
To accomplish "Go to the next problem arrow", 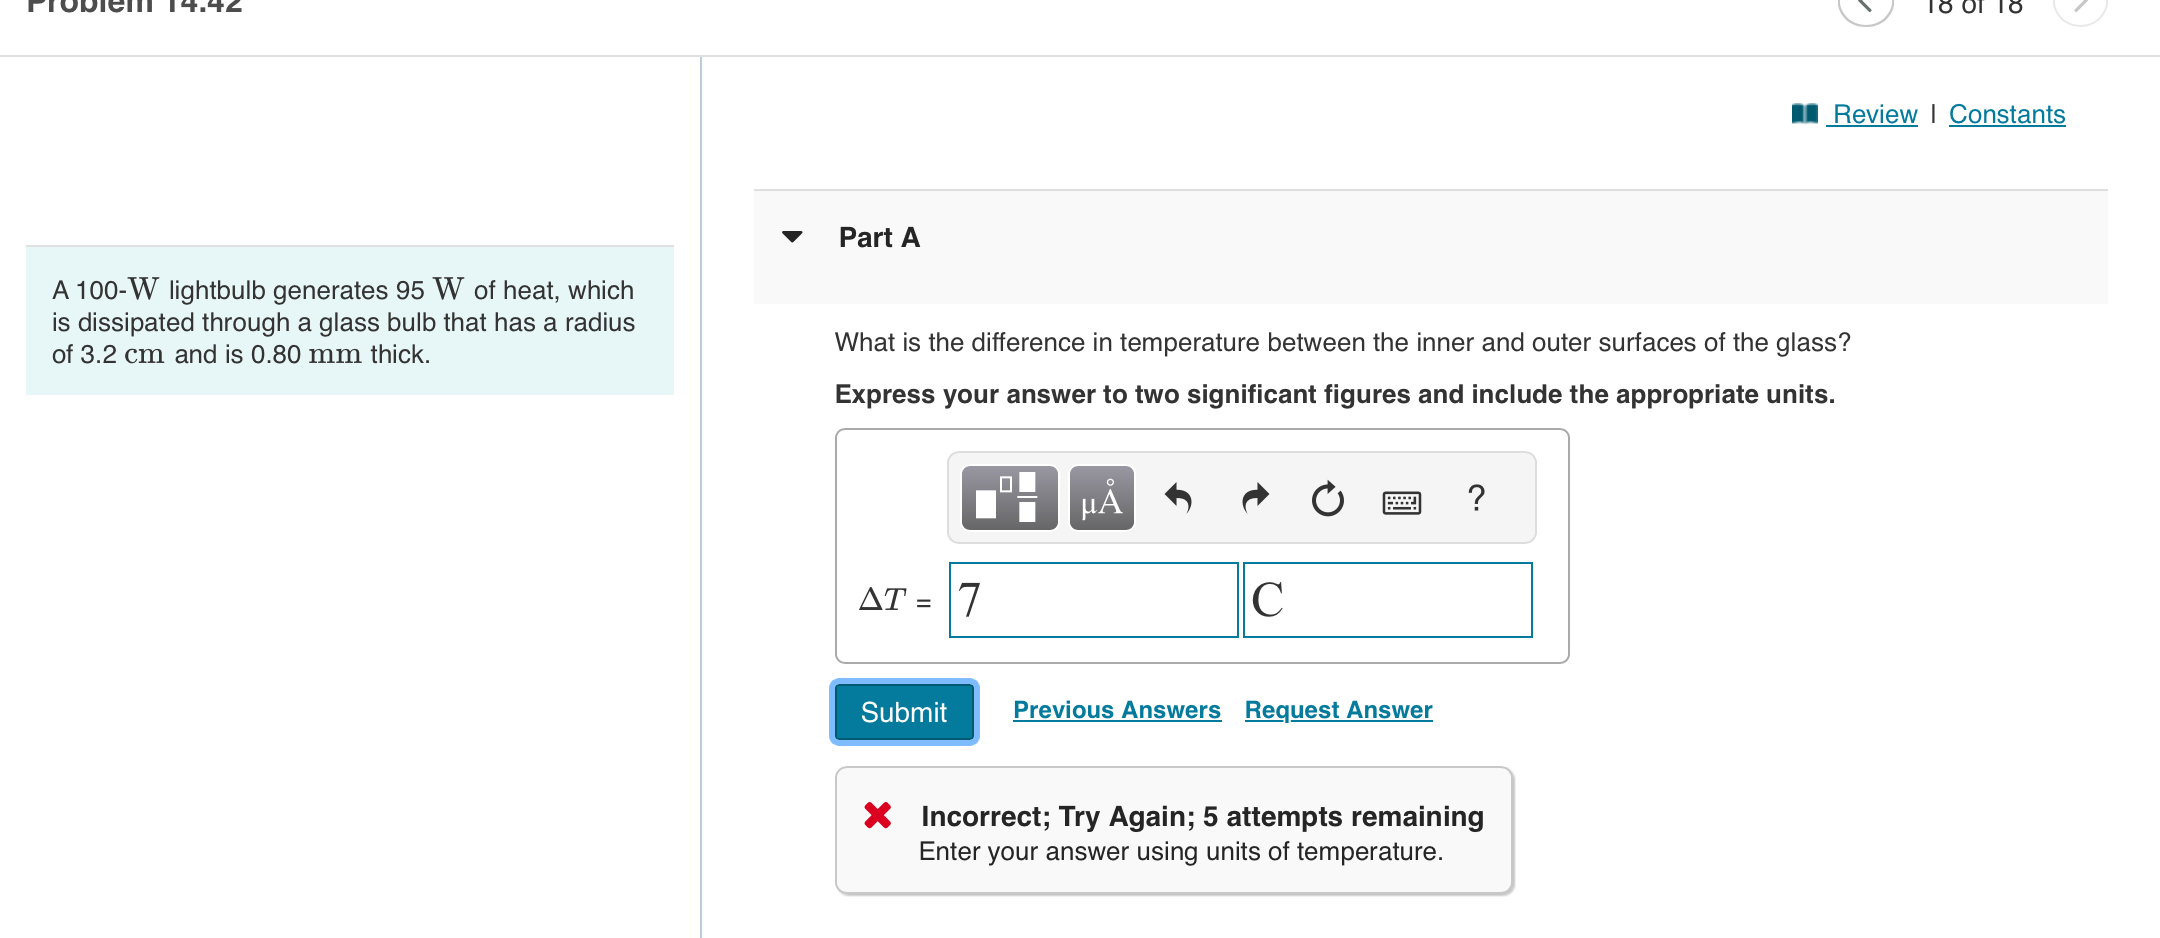I will tap(2080, 6).
